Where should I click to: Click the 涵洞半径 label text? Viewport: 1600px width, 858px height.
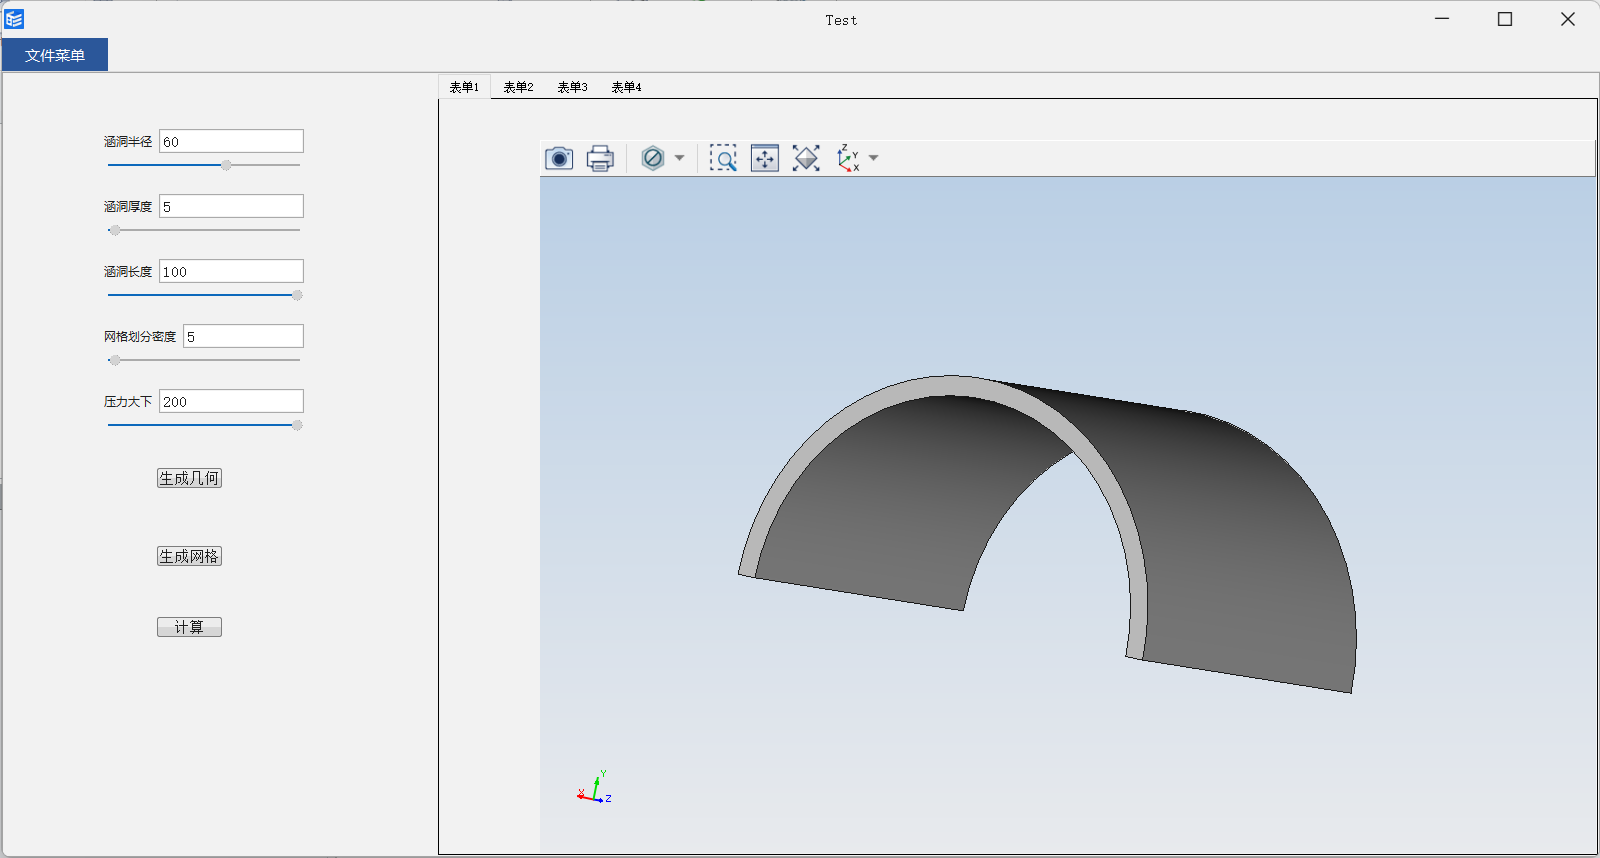(x=128, y=142)
